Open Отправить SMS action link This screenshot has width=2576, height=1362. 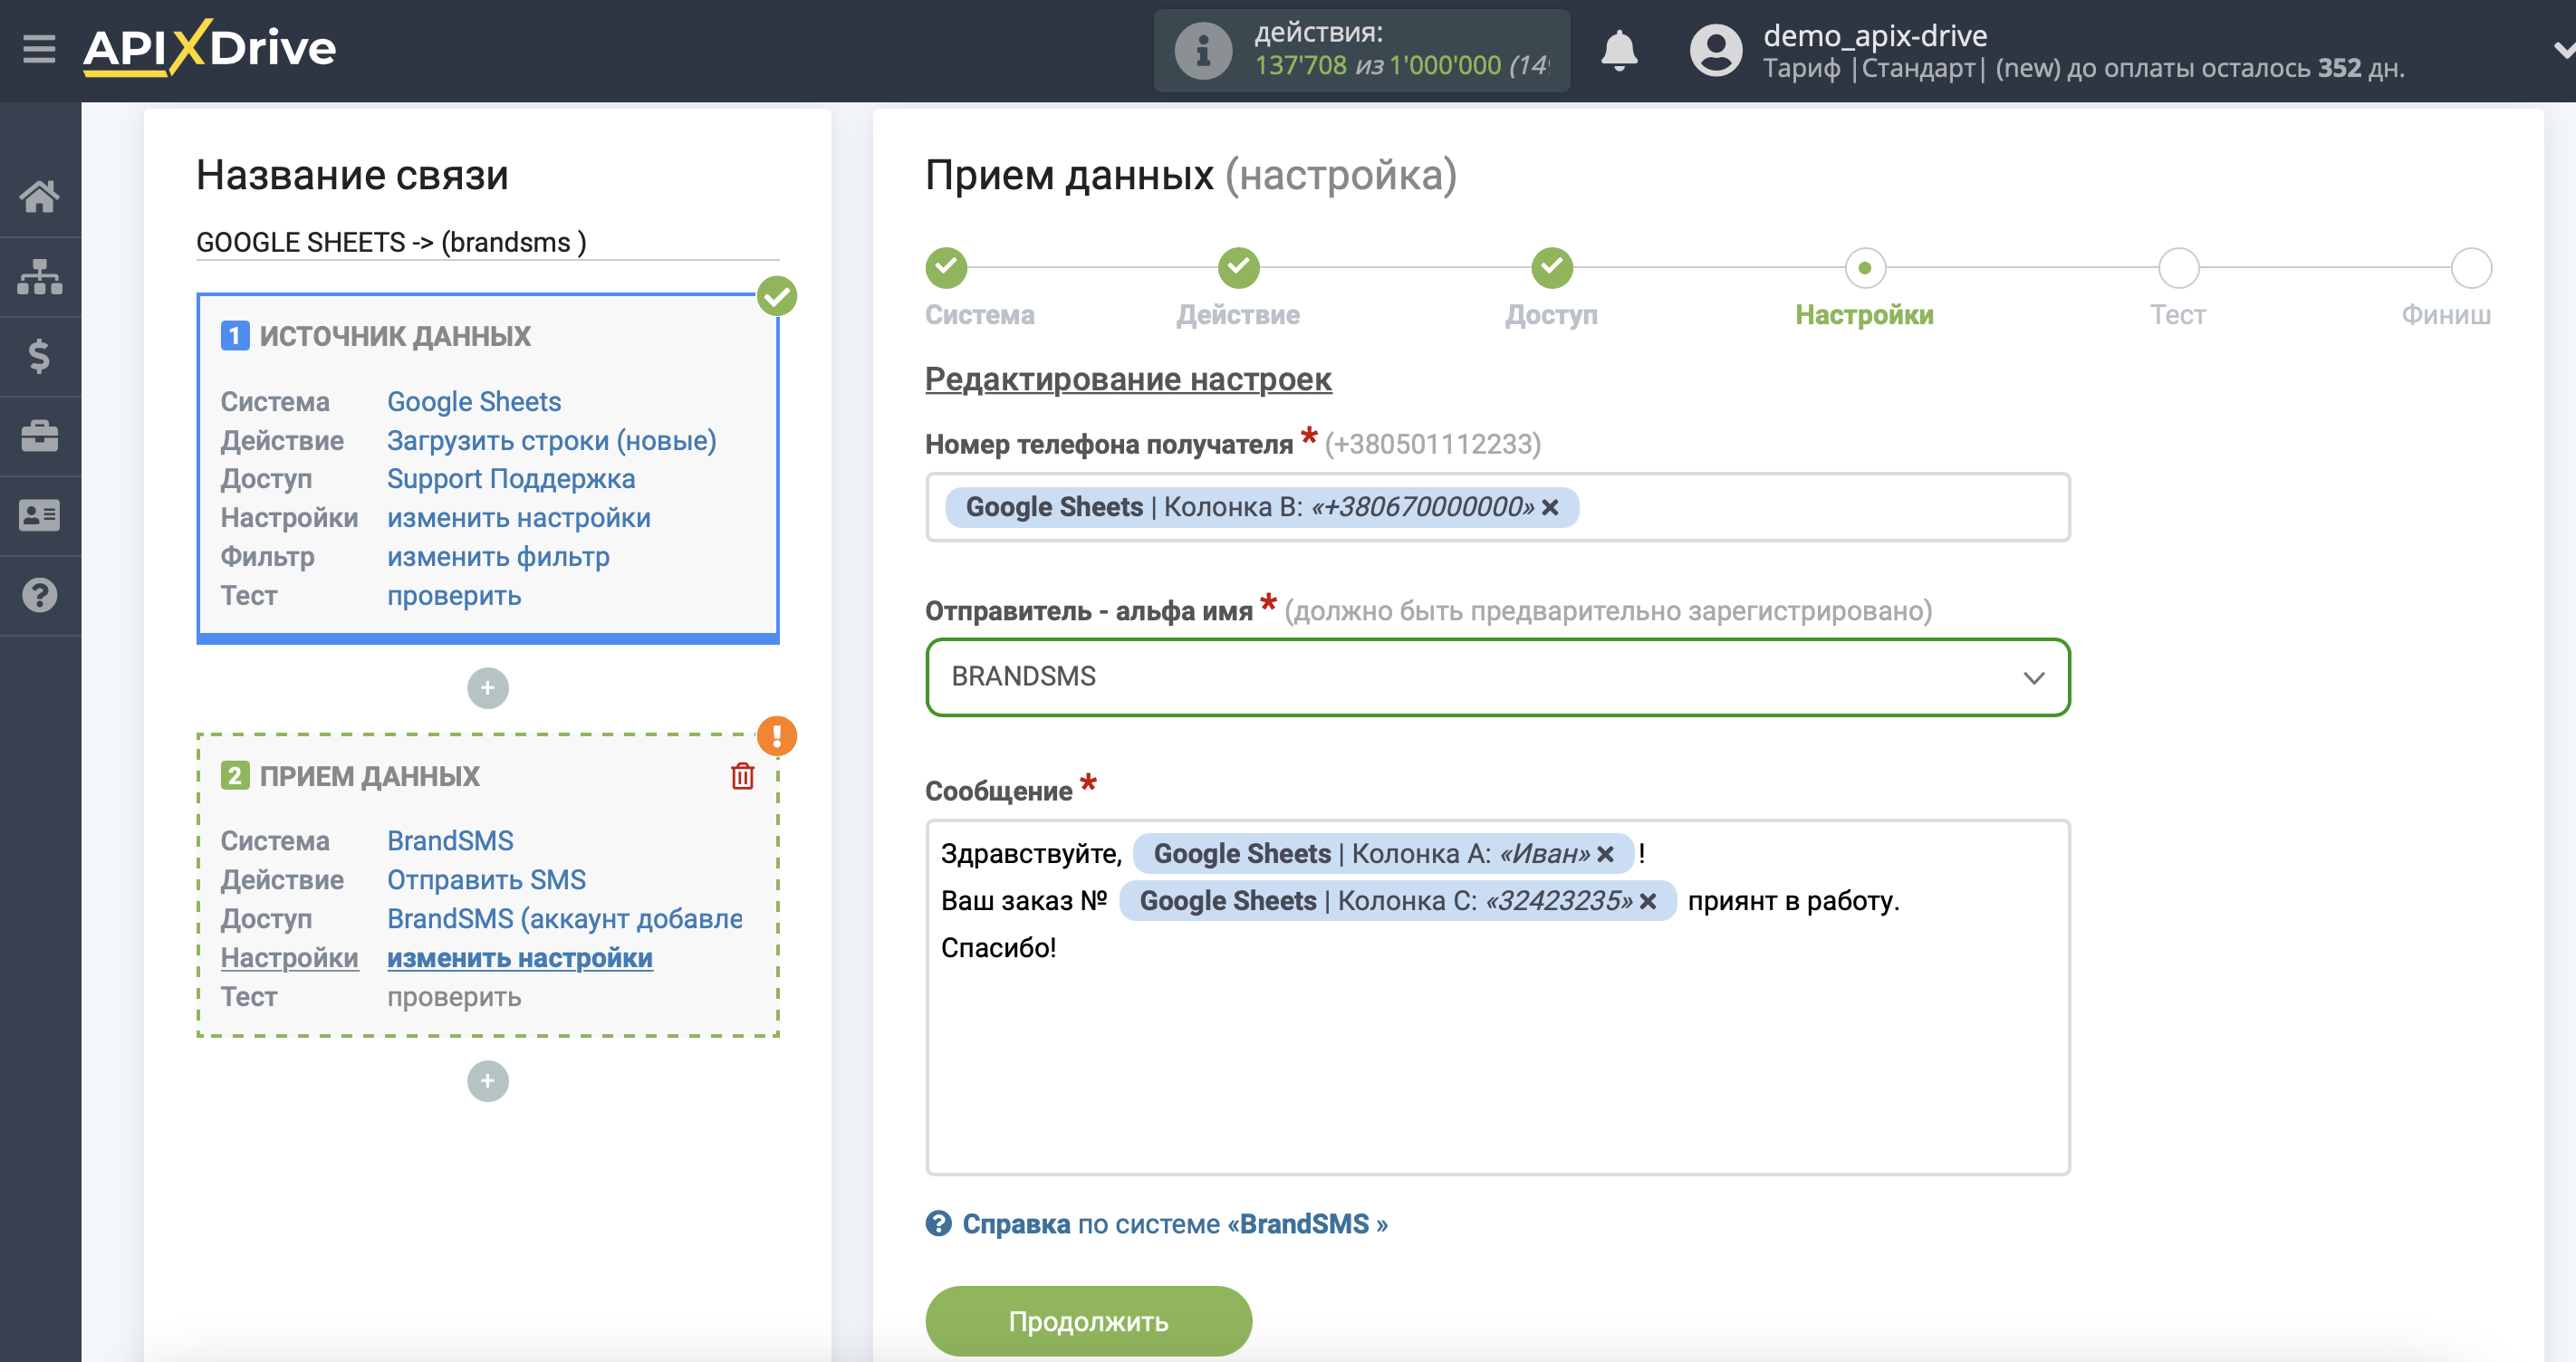[486, 880]
